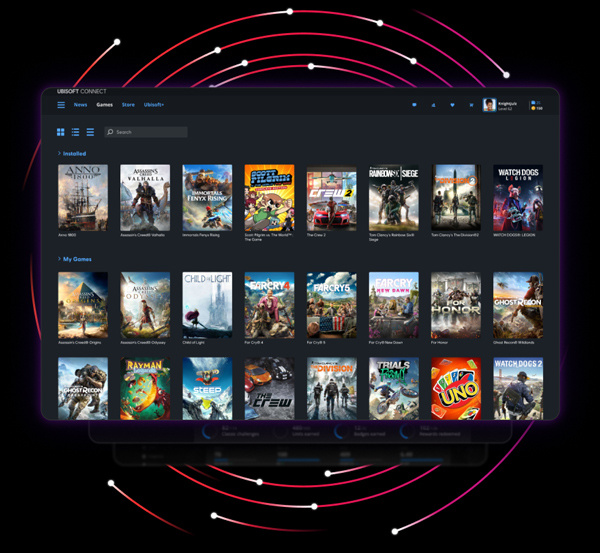Open UNO game cover
600x553 pixels.
coord(456,388)
